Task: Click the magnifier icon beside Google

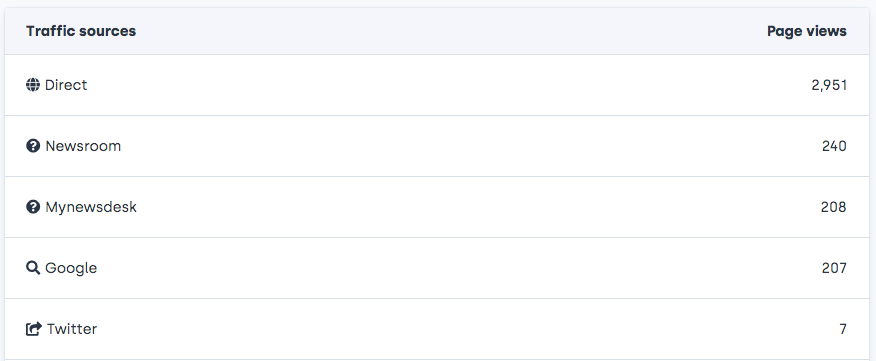Action: [x=33, y=268]
